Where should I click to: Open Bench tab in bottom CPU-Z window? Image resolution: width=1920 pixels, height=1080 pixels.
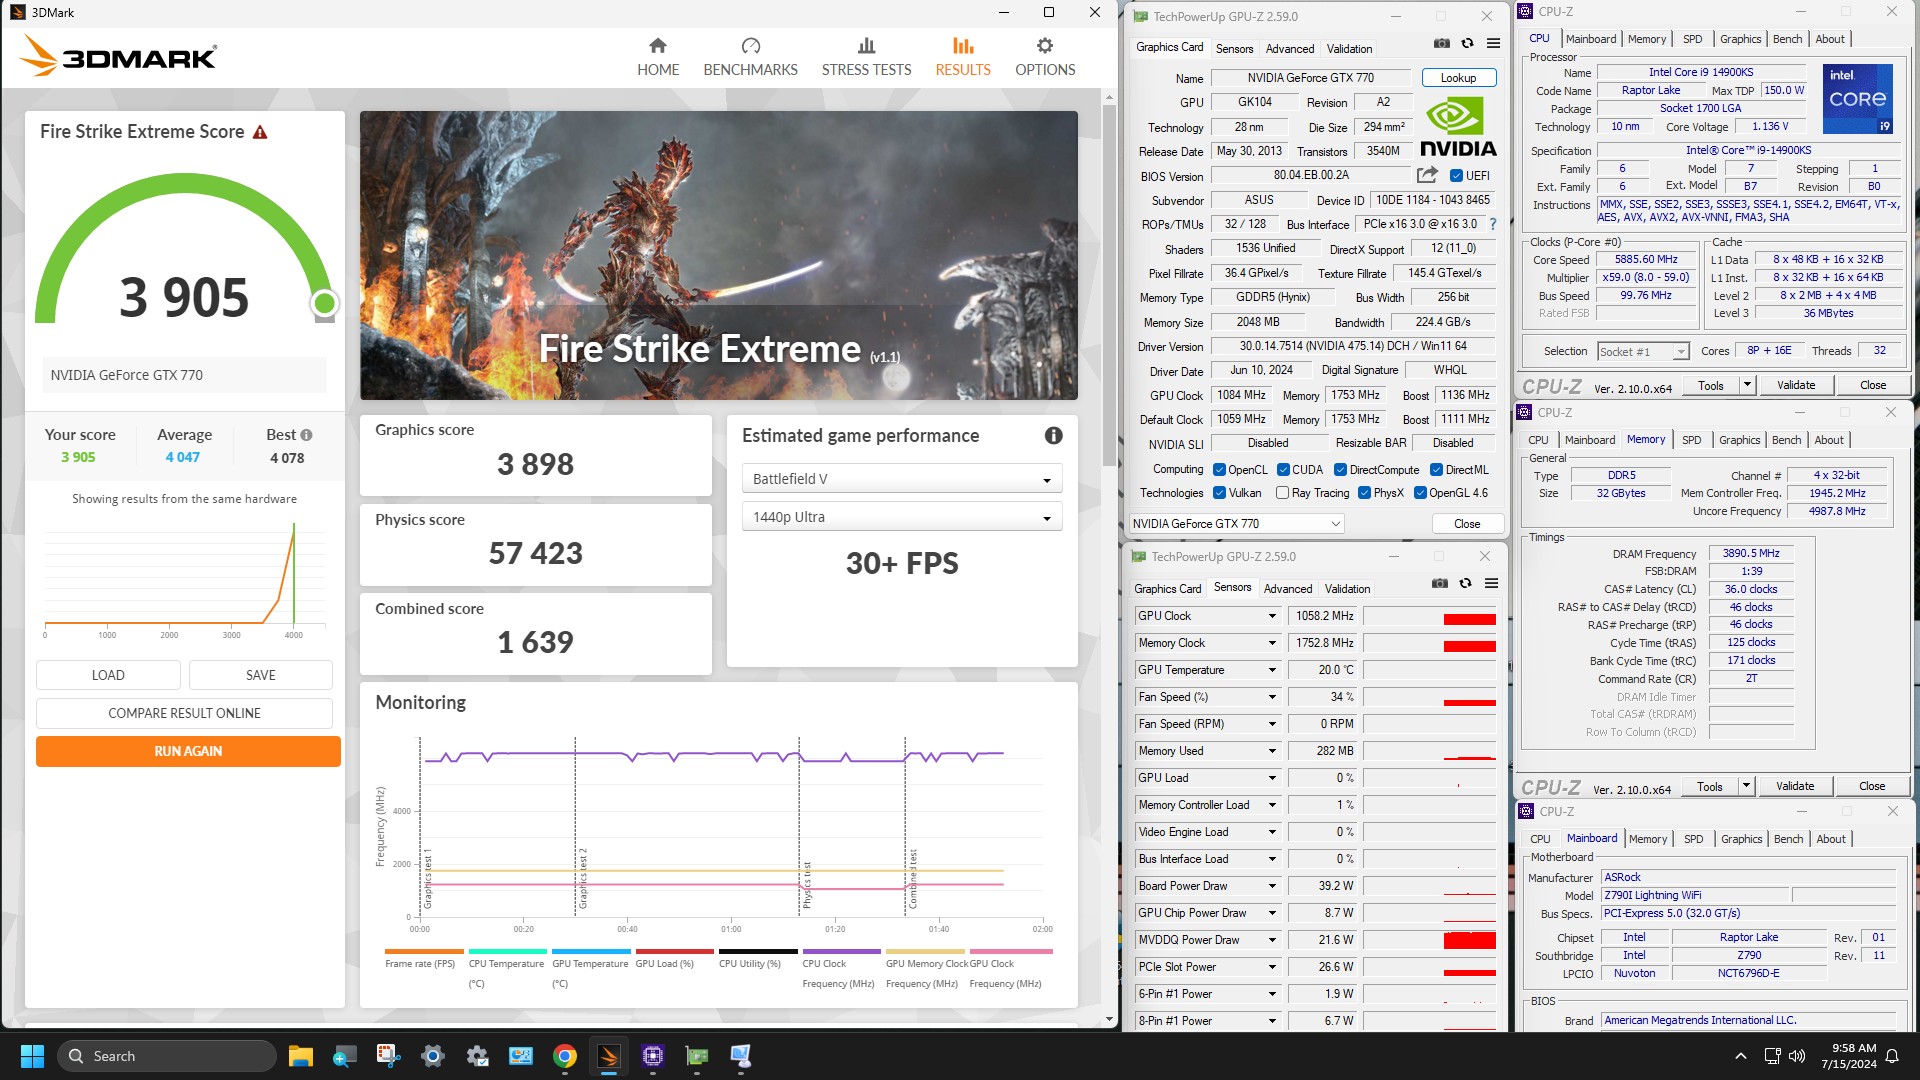[1788, 839]
